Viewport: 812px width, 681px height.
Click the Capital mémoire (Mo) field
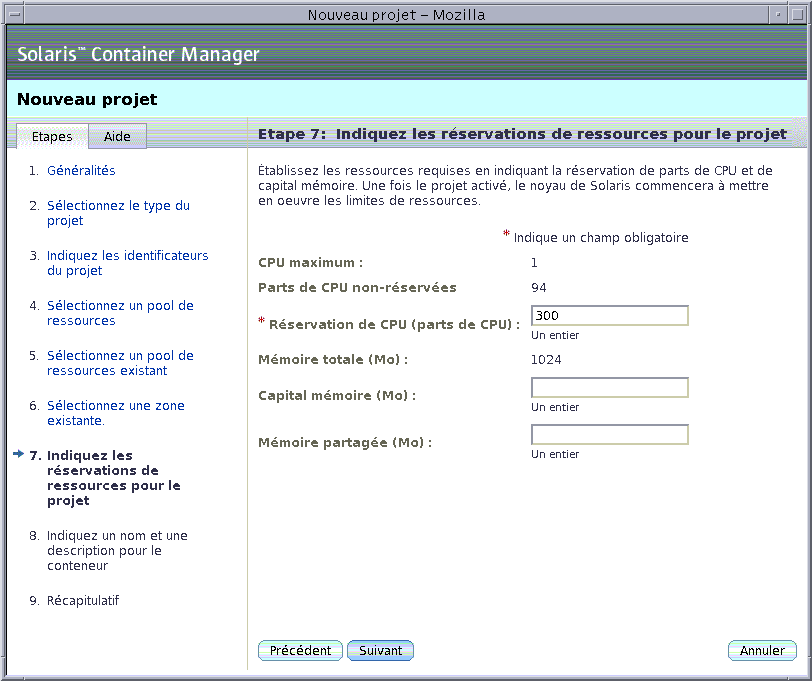610,387
